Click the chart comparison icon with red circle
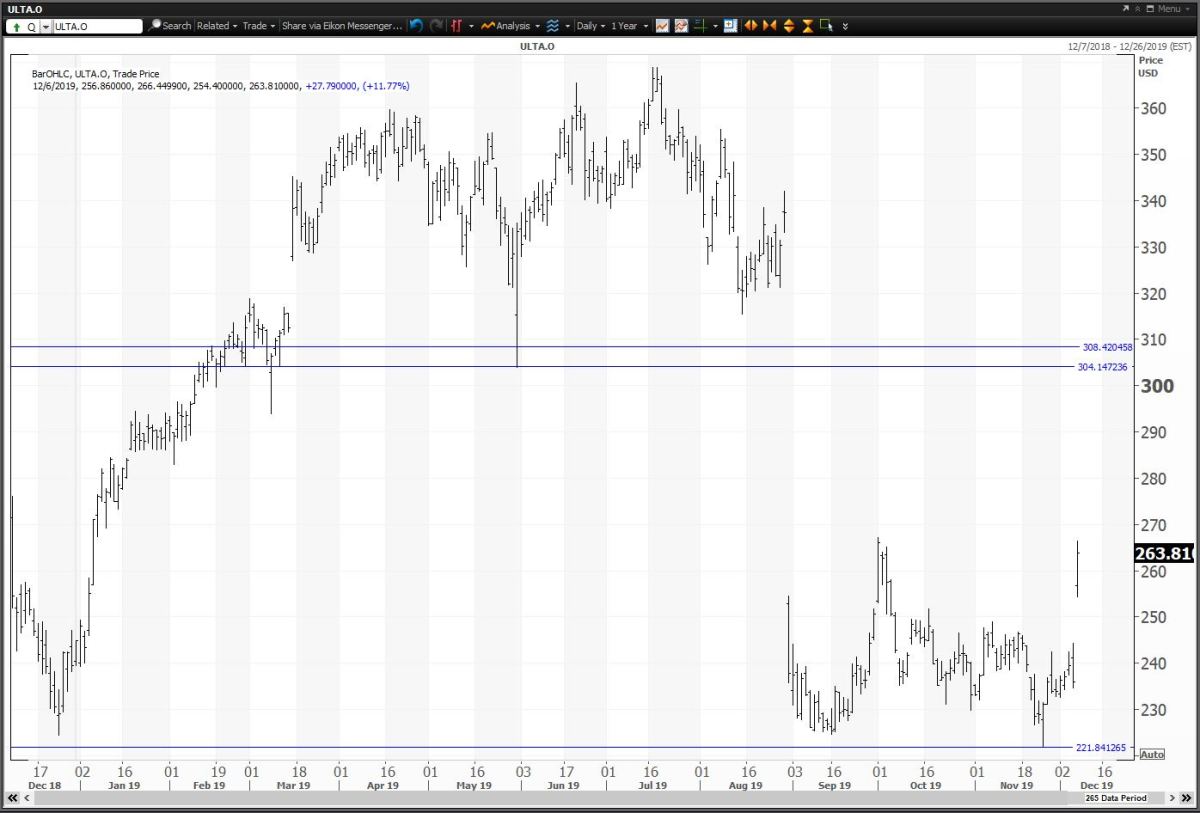This screenshot has width=1200, height=813. pos(681,26)
